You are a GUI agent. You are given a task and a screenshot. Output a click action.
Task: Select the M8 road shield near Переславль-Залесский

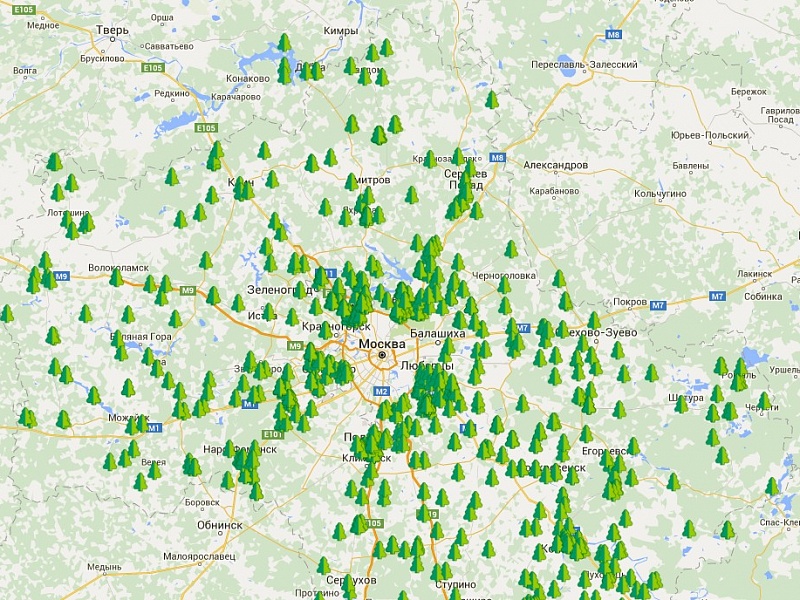coord(613,35)
